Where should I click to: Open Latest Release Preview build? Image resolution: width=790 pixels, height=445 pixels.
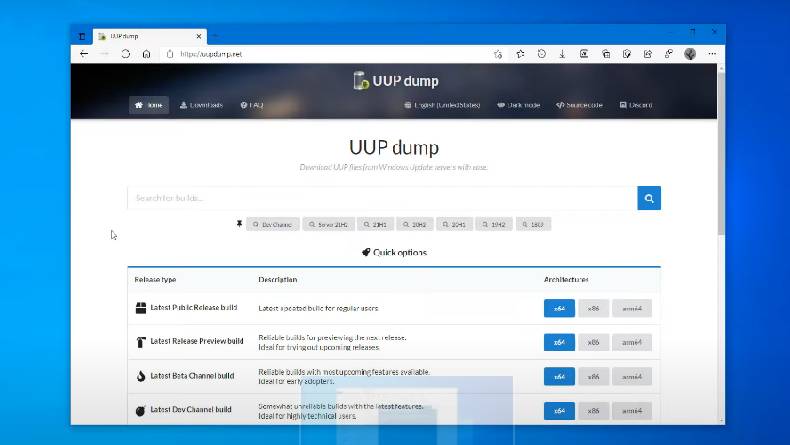(196, 341)
